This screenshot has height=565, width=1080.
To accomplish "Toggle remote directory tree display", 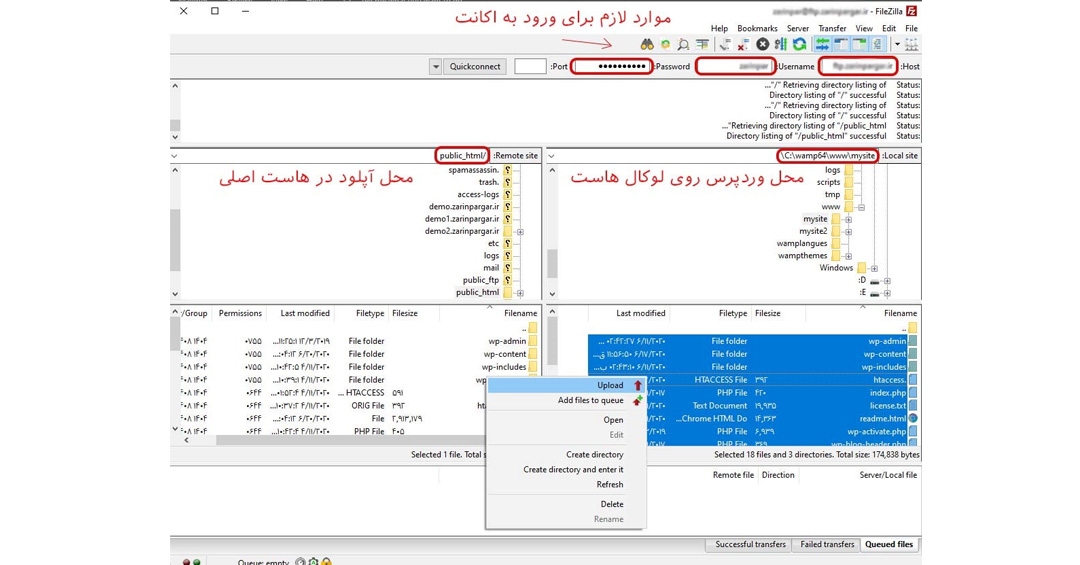I will [x=841, y=44].
